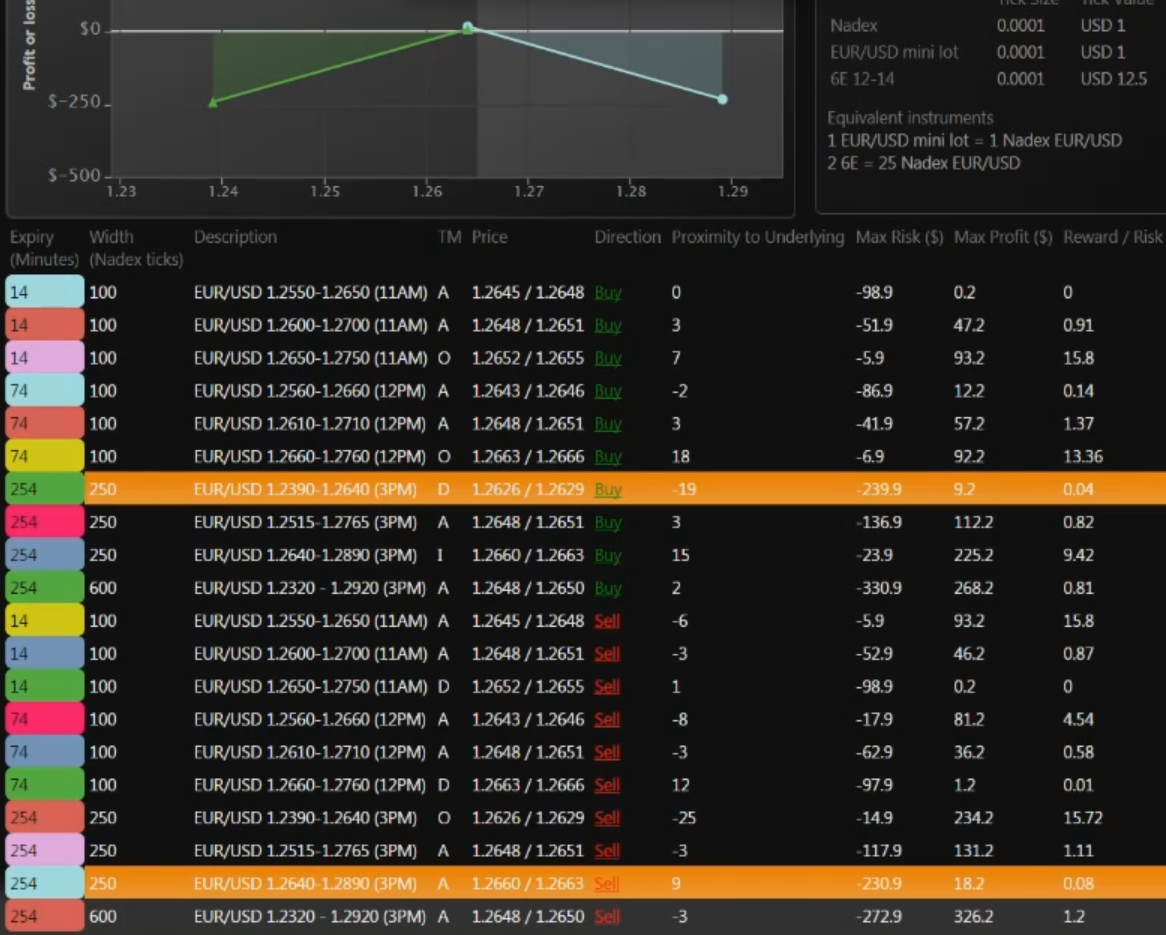The image size is (1166, 935).
Task: Click the Max Risk value -239.9
Action: 878,489
